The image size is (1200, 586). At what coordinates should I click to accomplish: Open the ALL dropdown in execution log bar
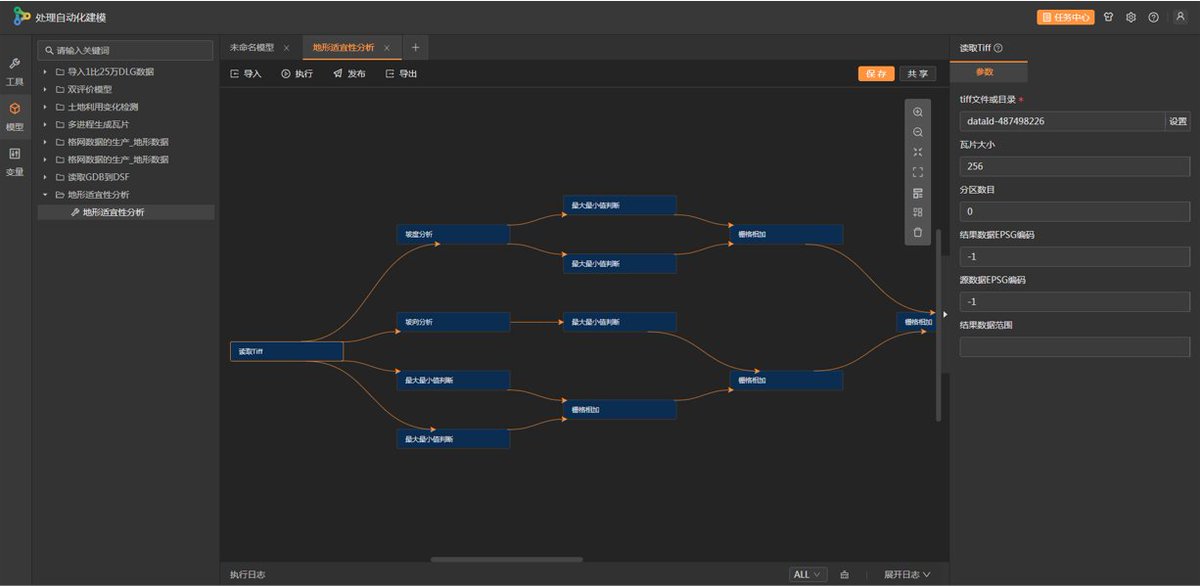point(806,574)
